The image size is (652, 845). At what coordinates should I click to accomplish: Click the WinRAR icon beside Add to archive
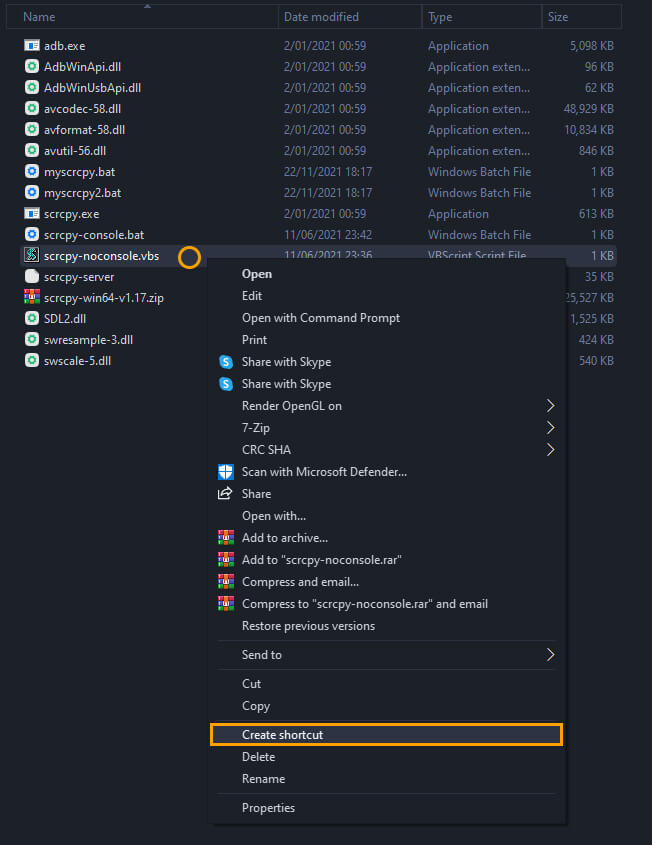(x=226, y=538)
